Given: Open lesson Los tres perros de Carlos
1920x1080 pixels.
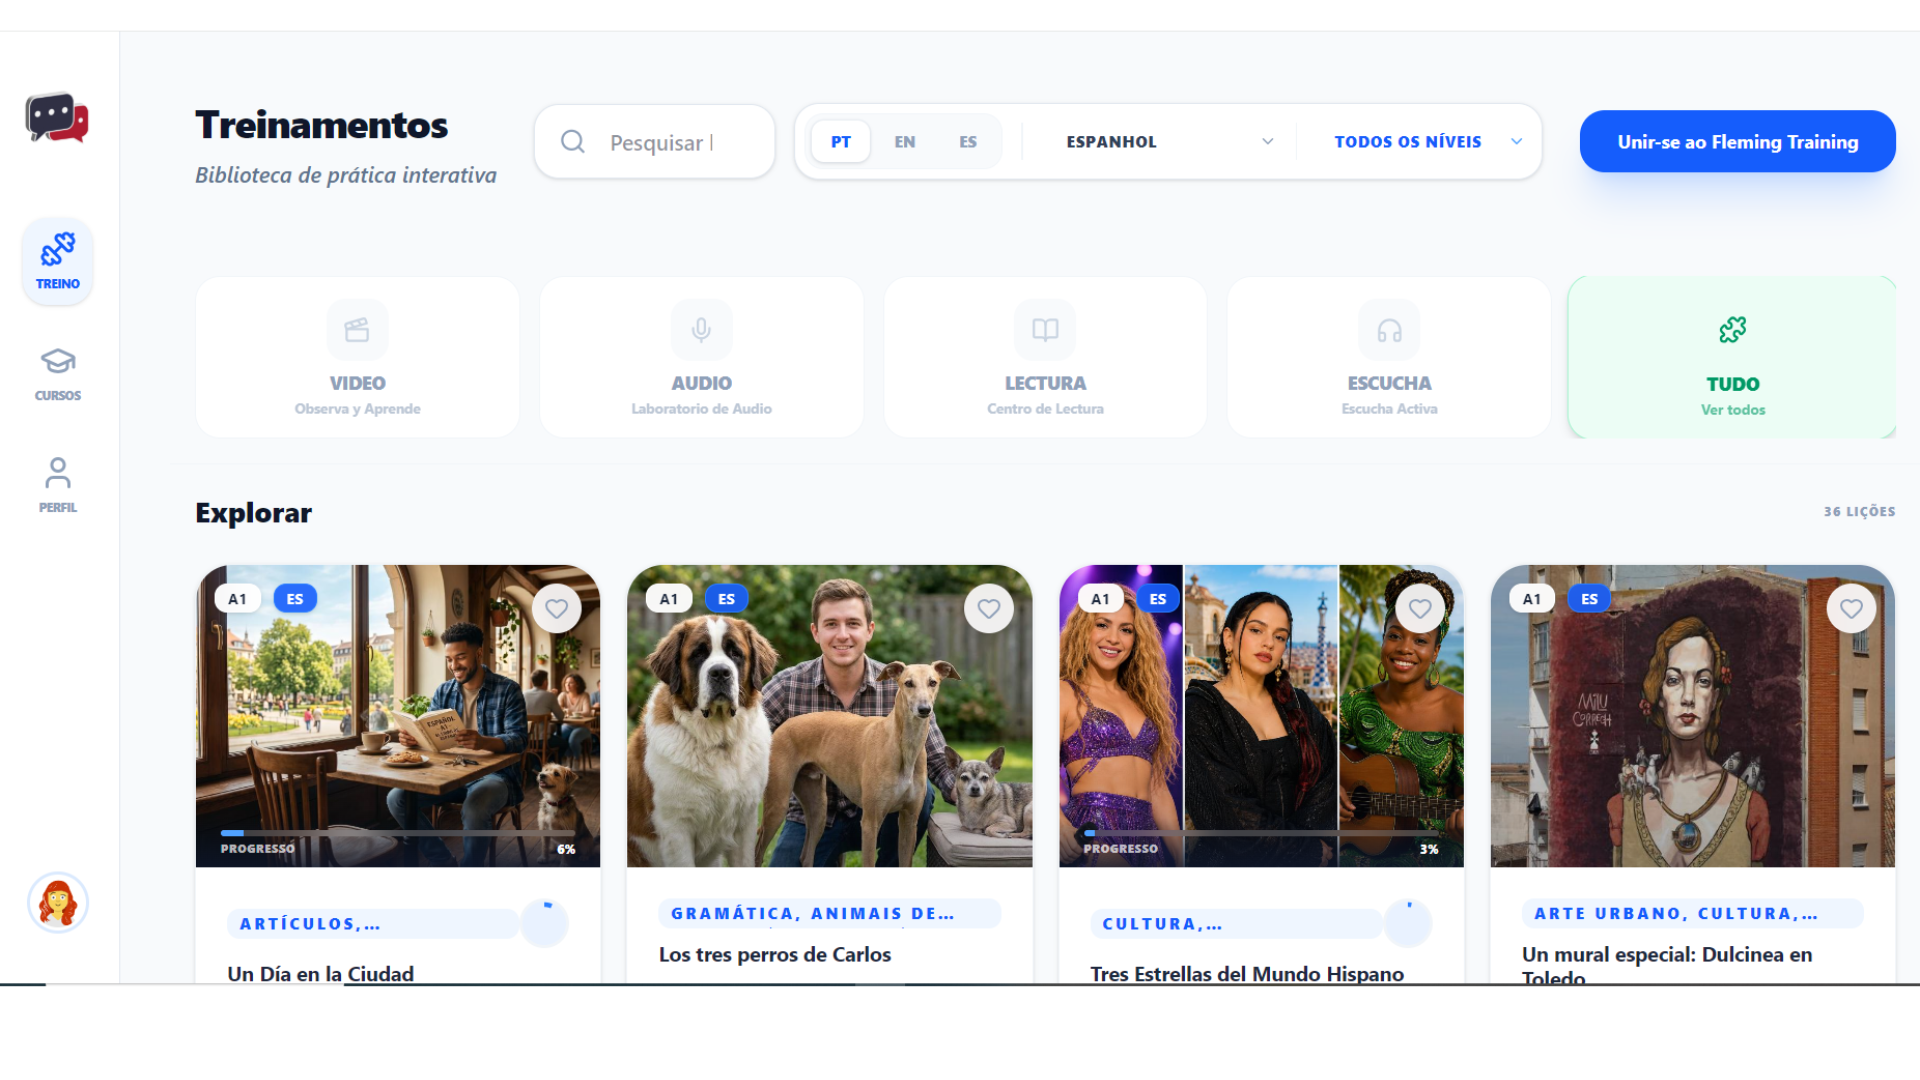Looking at the screenshot, I should [x=775, y=954].
